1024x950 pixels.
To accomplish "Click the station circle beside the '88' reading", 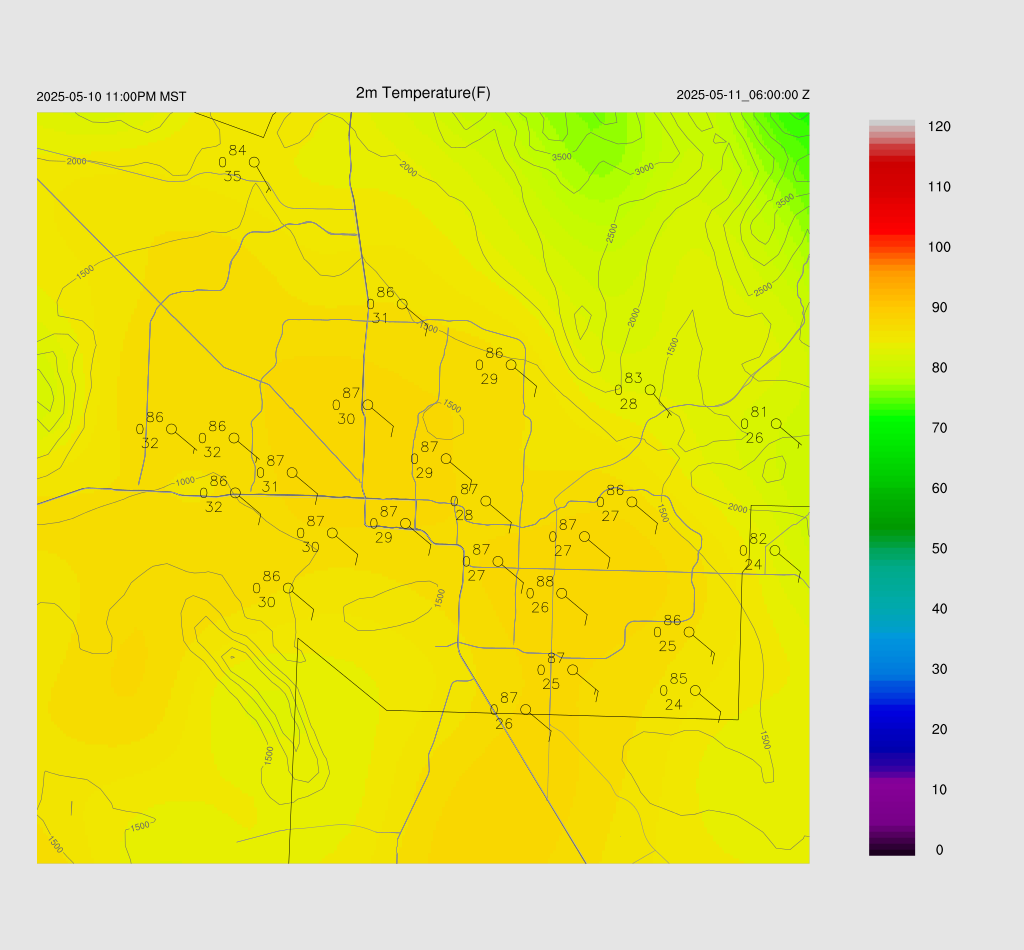I will 562,594.
